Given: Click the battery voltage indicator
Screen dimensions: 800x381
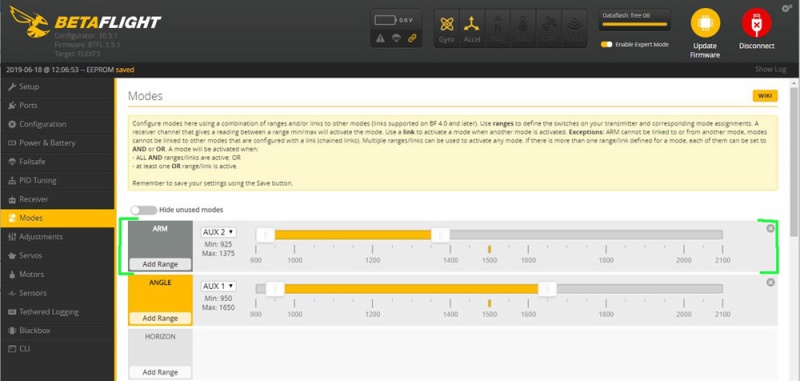Looking at the screenshot, I should coord(393,20).
